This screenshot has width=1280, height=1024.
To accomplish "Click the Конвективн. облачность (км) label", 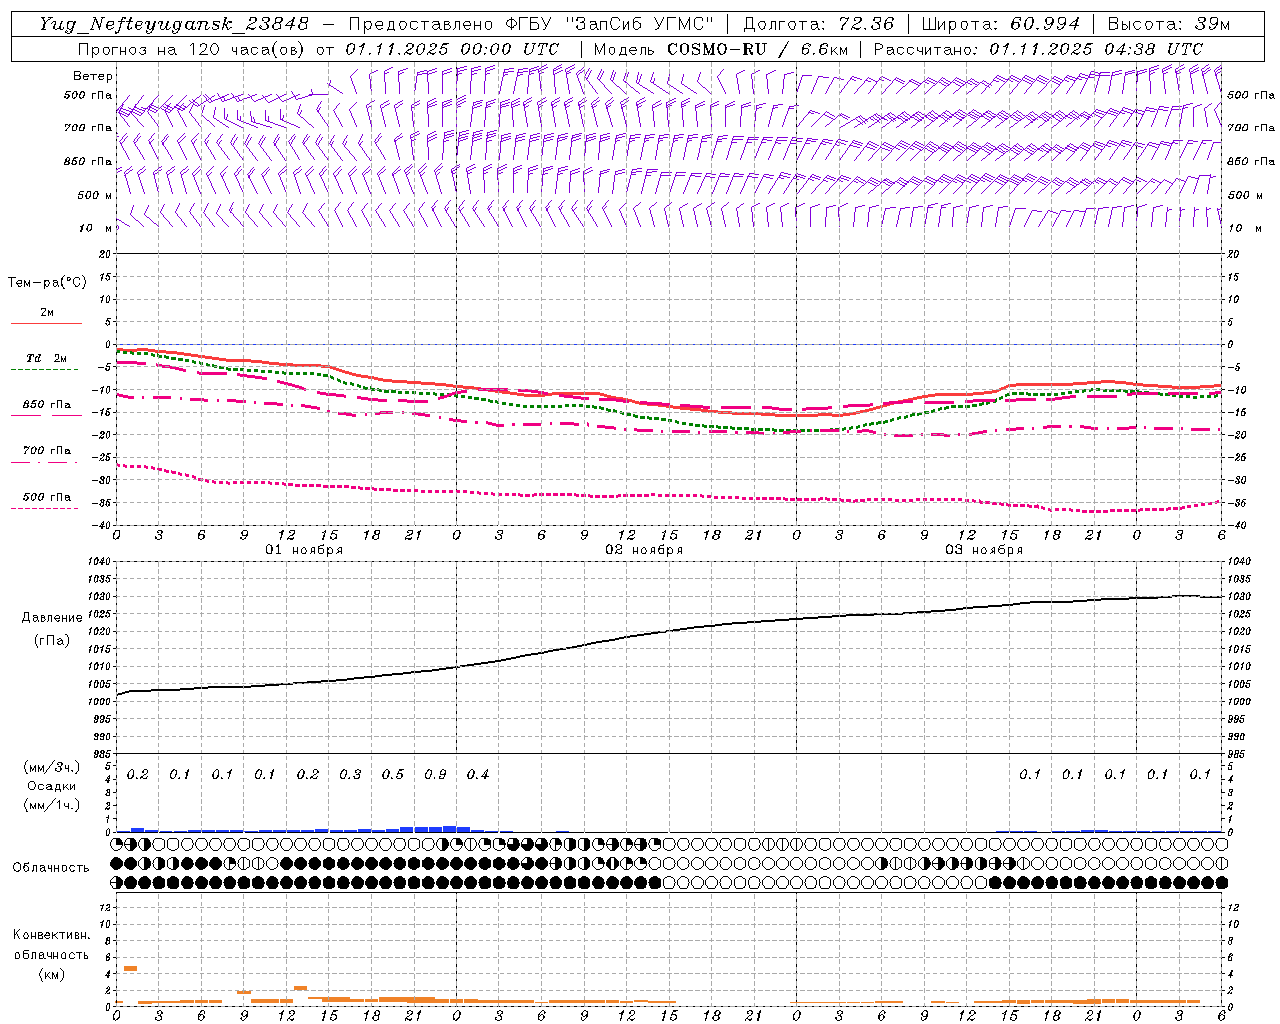I will click(x=51, y=954).
